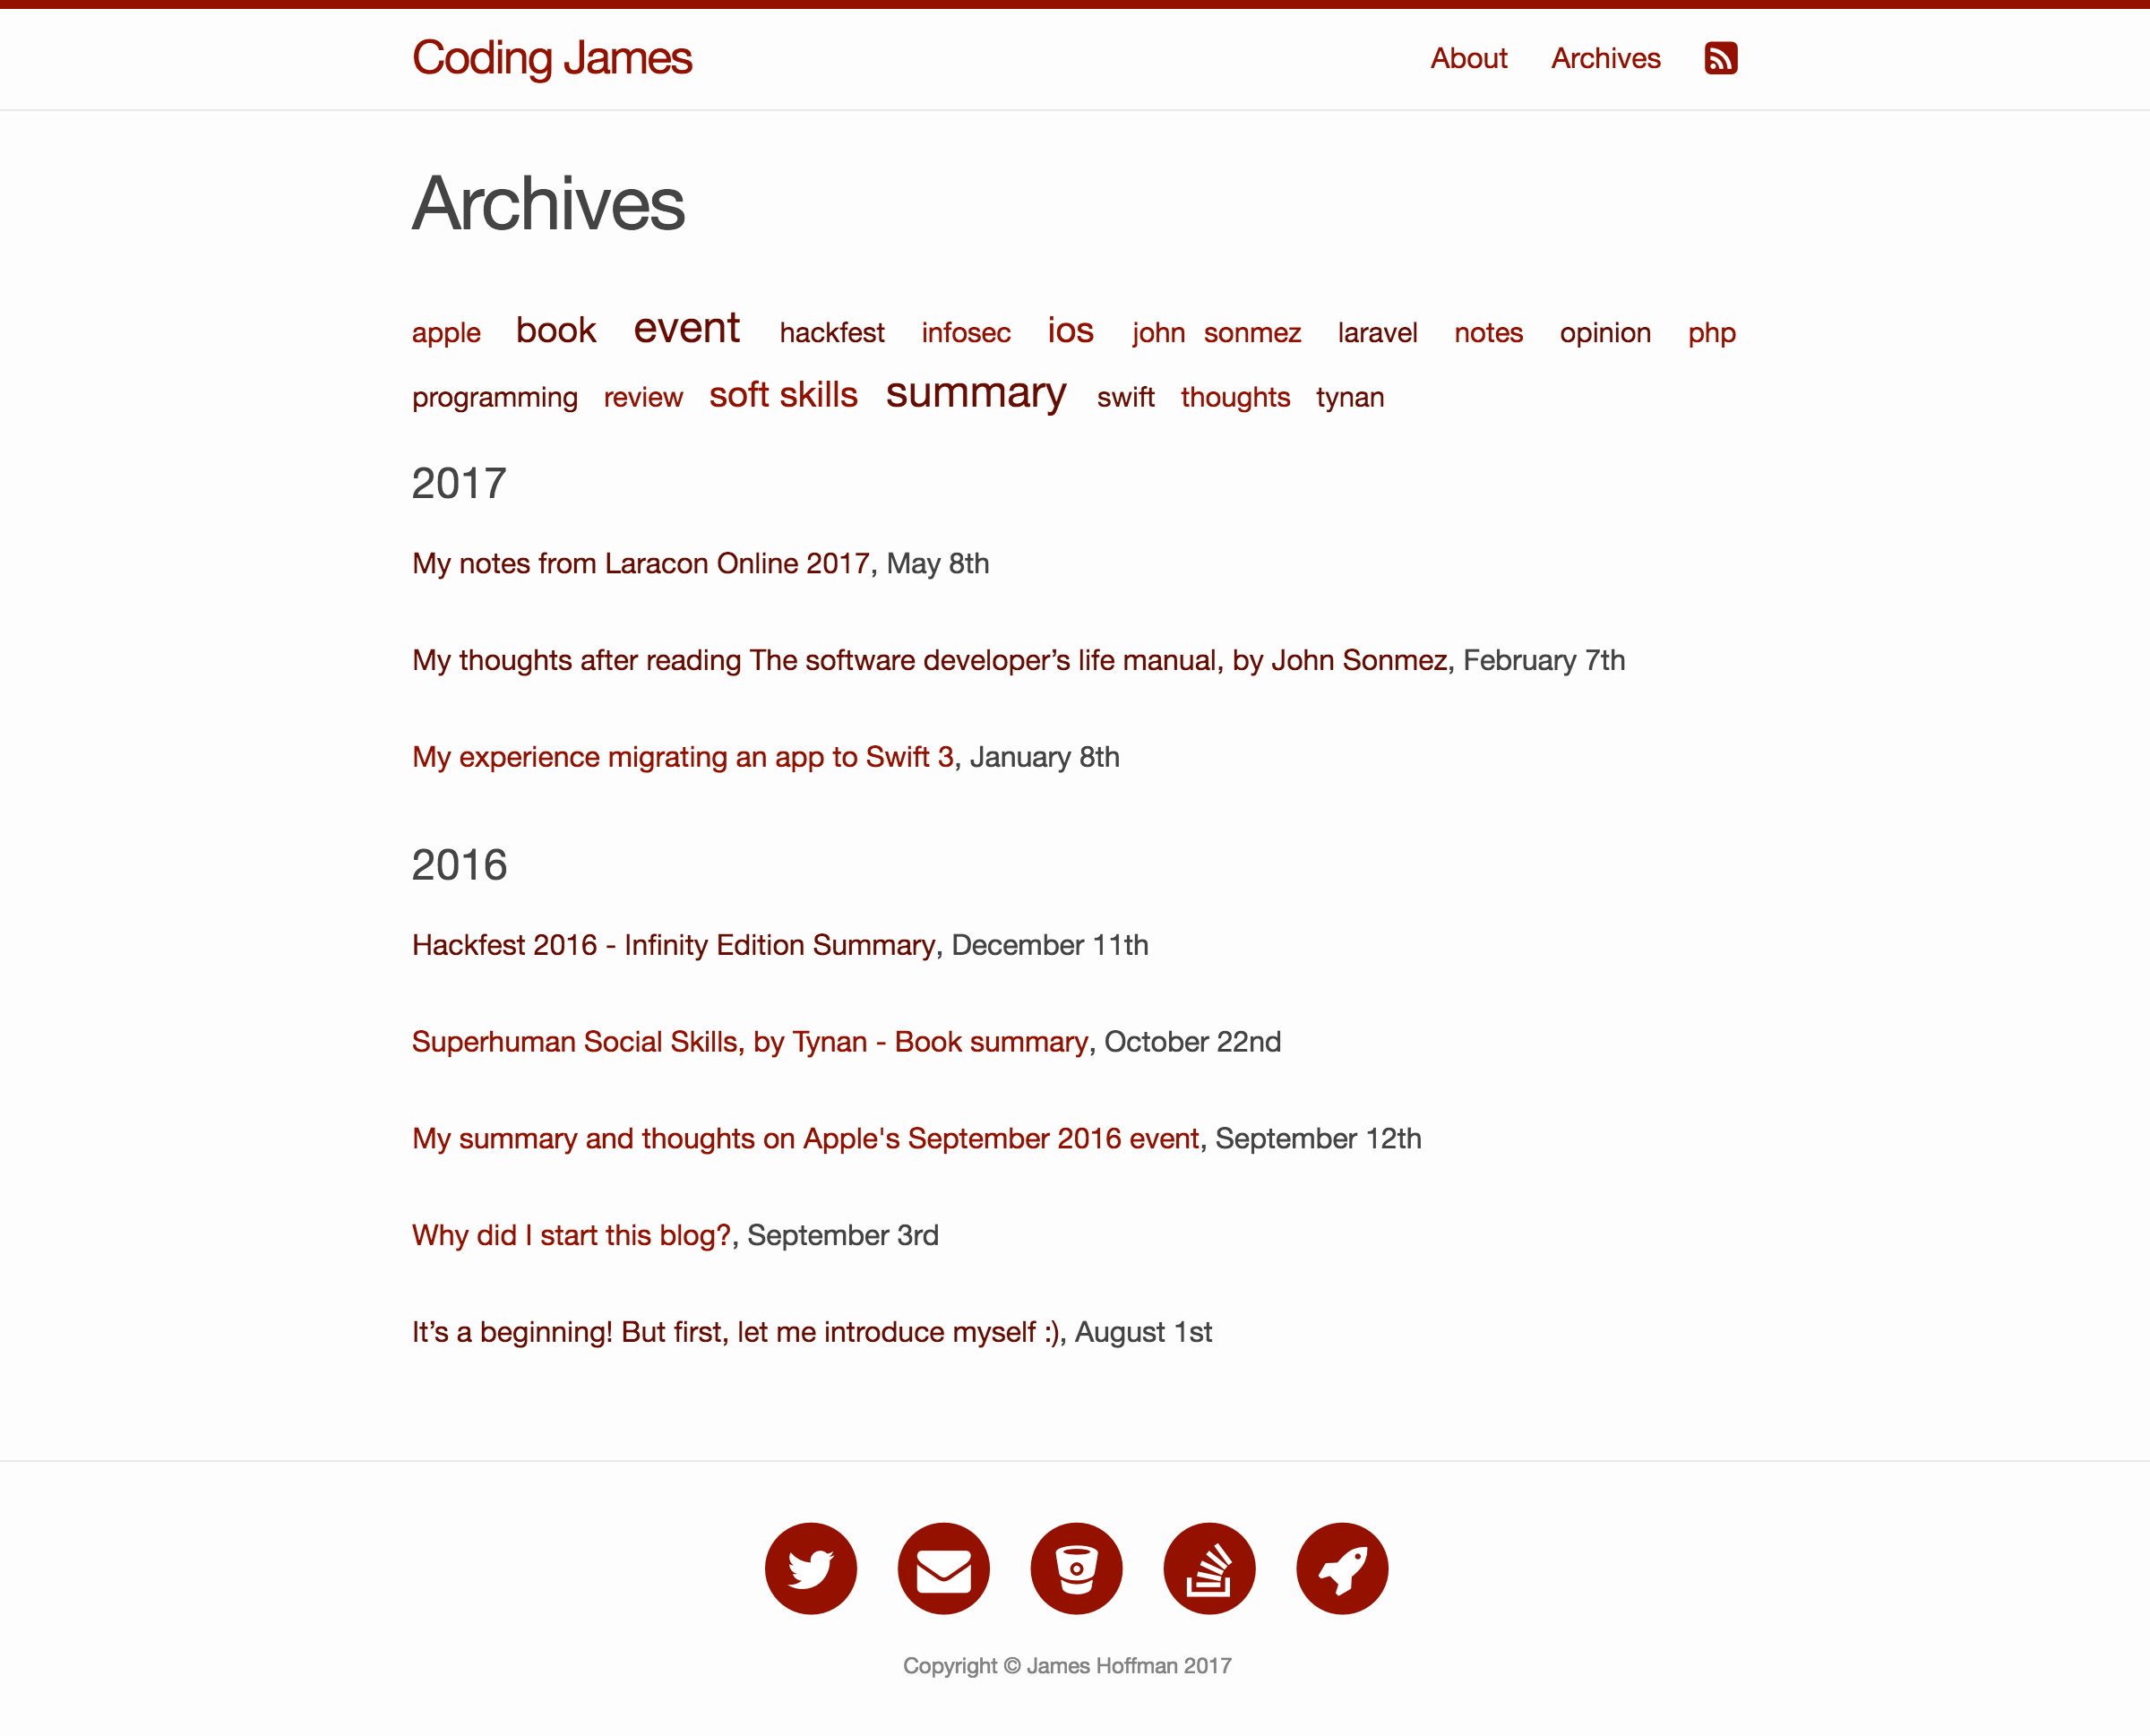
Task: Click the Stack Exchange icon in footer
Action: (1208, 1568)
